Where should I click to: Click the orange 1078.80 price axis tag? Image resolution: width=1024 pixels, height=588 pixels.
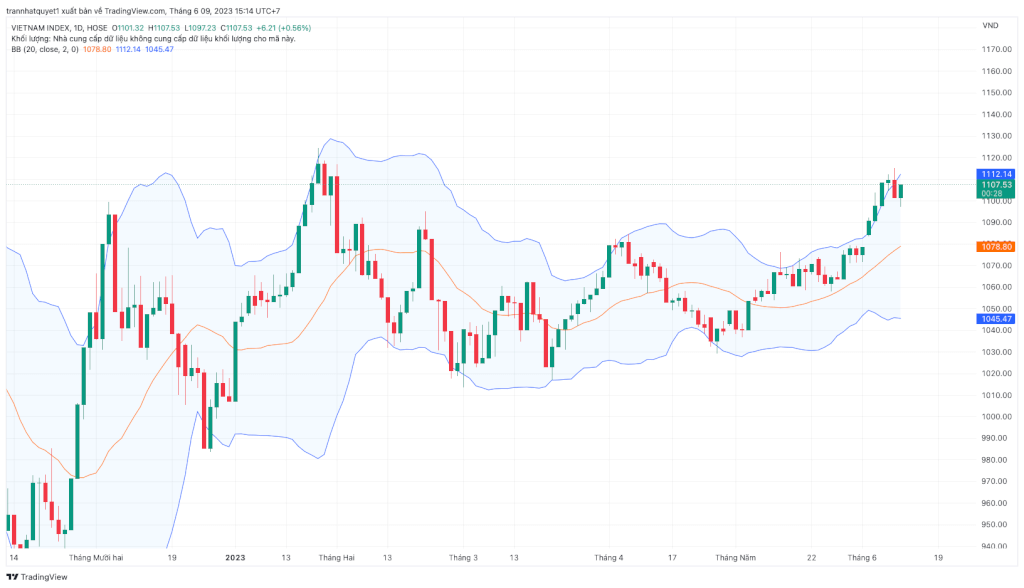(x=996, y=246)
